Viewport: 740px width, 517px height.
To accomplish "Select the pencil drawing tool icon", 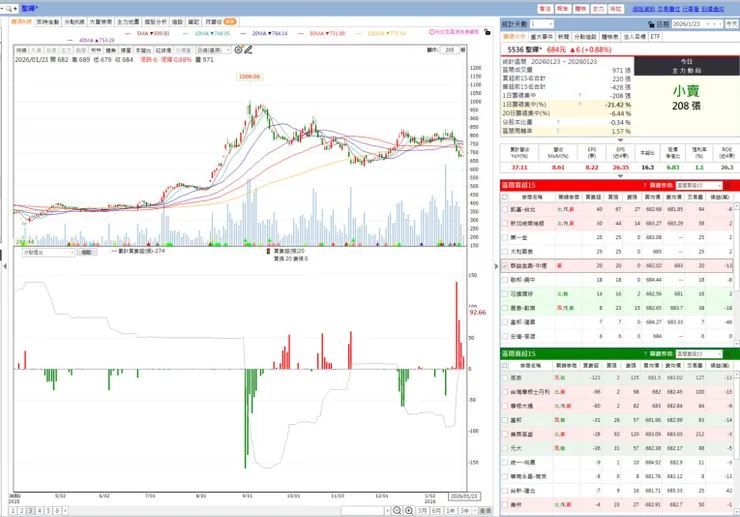I will [x=248, y=50].
